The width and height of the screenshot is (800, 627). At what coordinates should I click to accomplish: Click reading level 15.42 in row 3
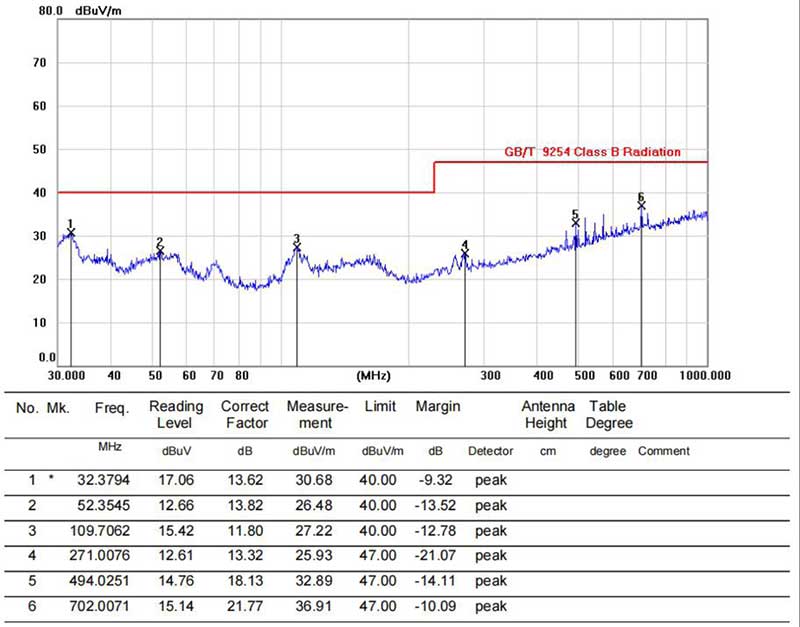click(x=176, y=530)
